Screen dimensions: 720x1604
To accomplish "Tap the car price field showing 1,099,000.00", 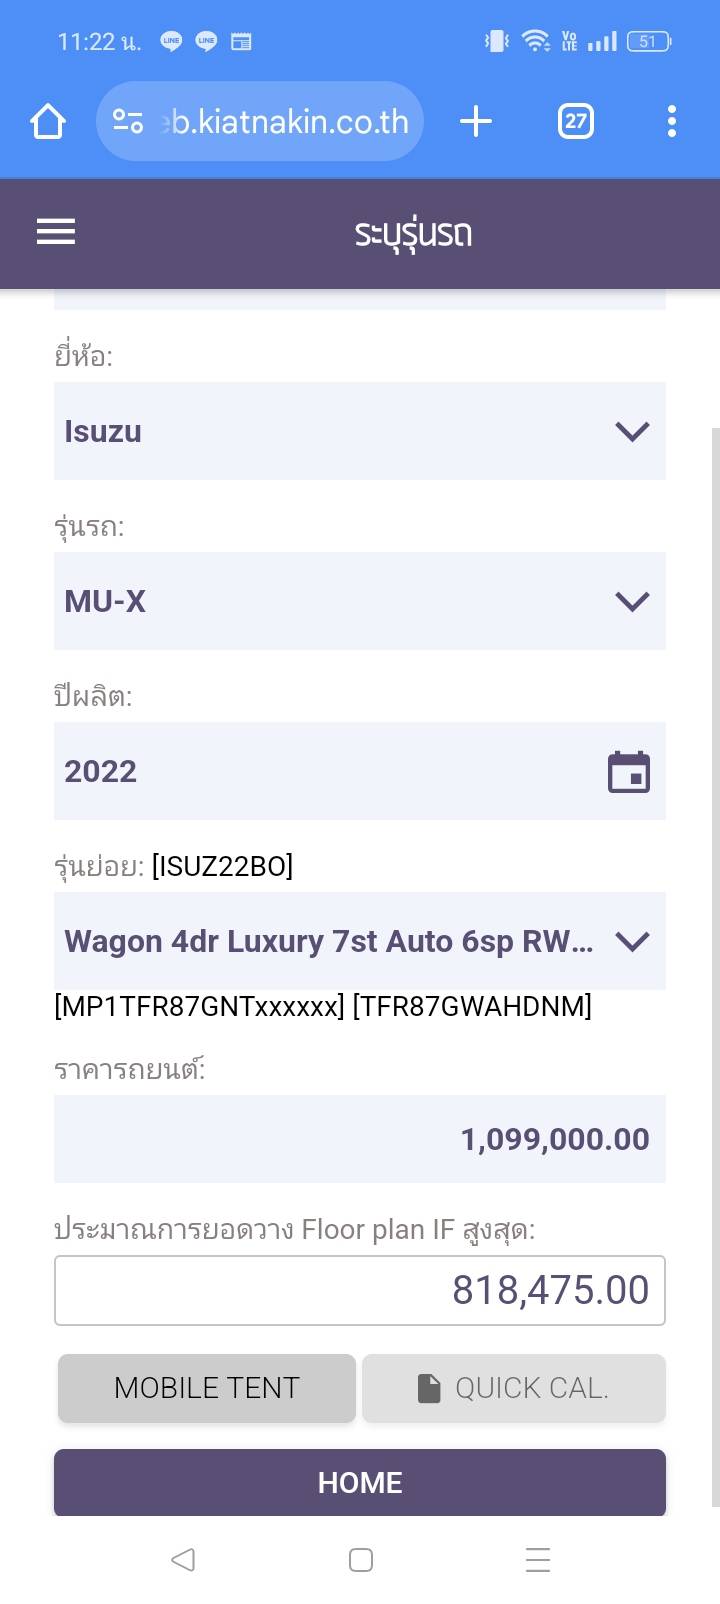I will click(360, 1139).
